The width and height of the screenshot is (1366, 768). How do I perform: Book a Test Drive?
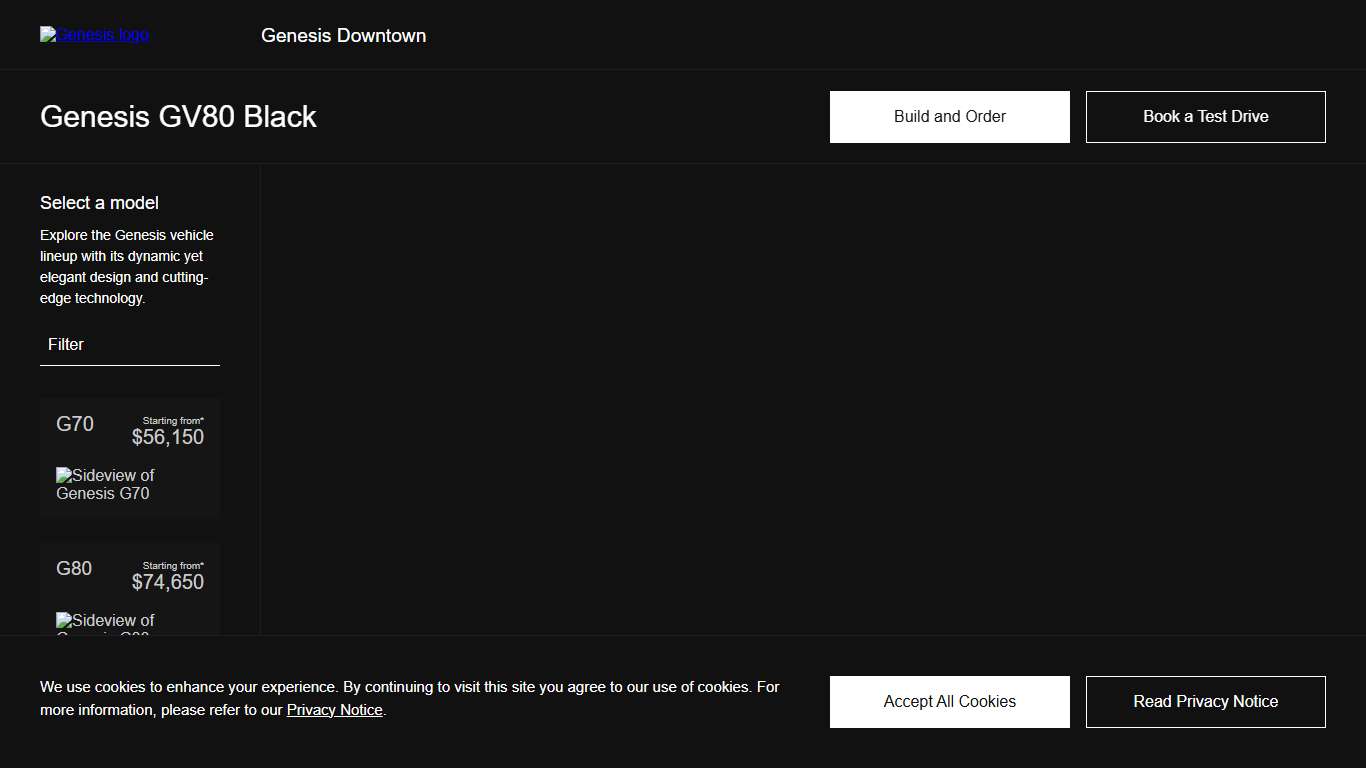point(1205,117)
